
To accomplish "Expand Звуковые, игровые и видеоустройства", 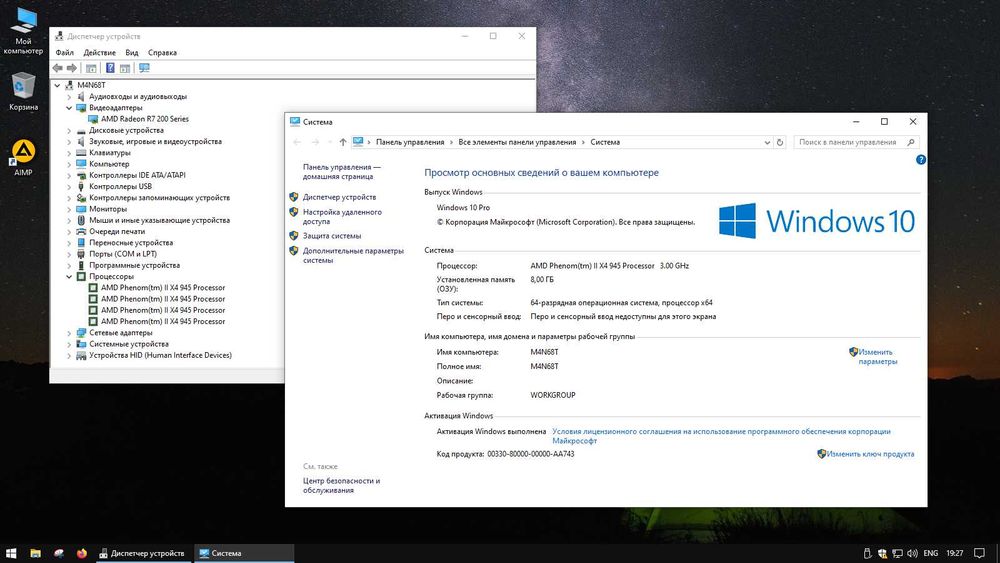I will coord(69,142).
